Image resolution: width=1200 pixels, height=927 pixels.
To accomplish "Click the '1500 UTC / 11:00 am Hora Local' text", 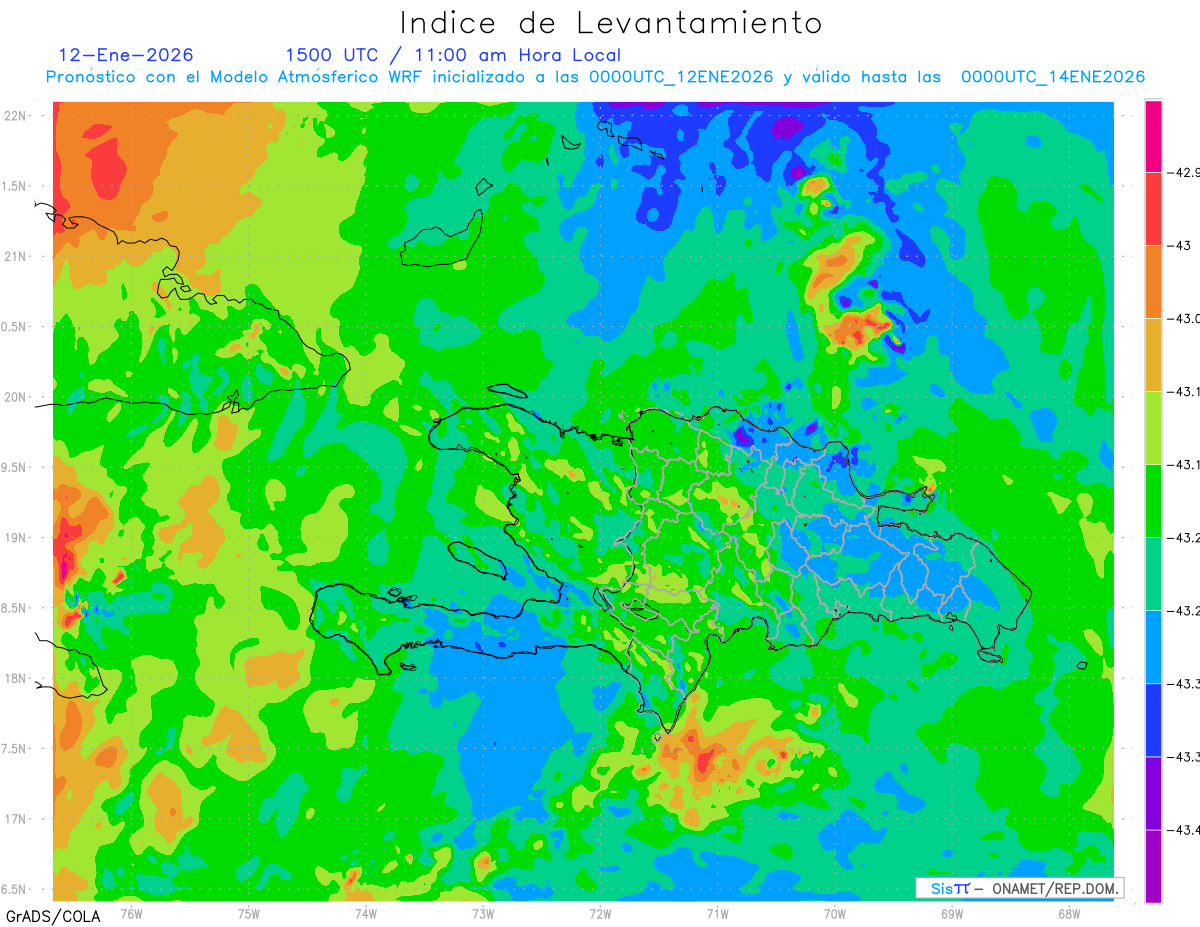I will 453,55.
